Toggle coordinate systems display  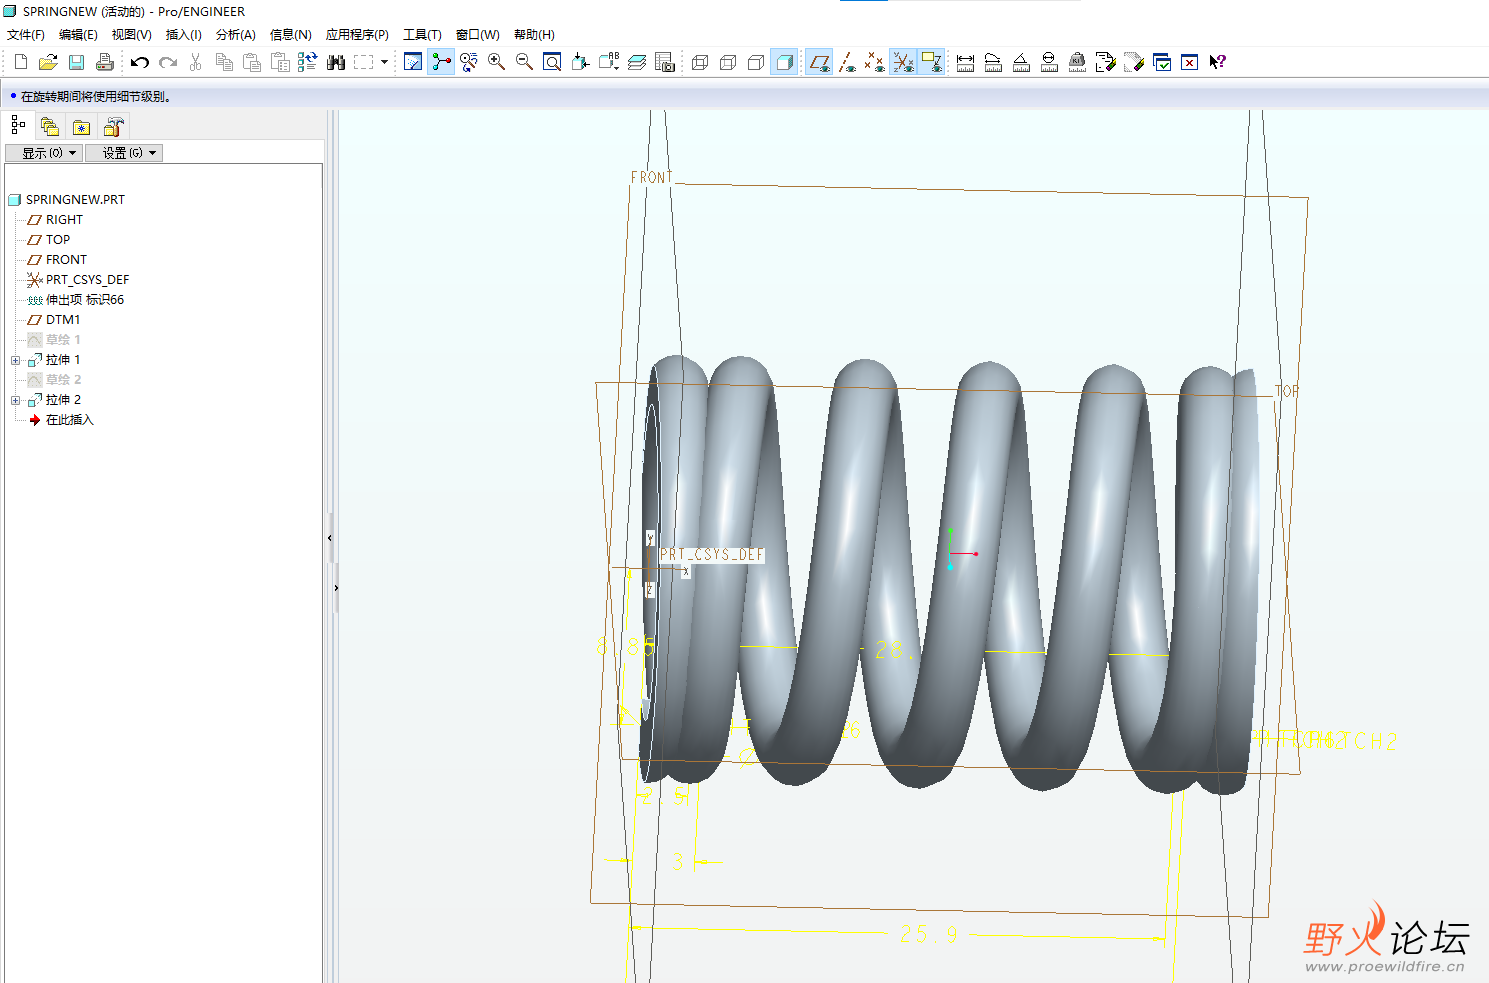(x=903, y=62)
